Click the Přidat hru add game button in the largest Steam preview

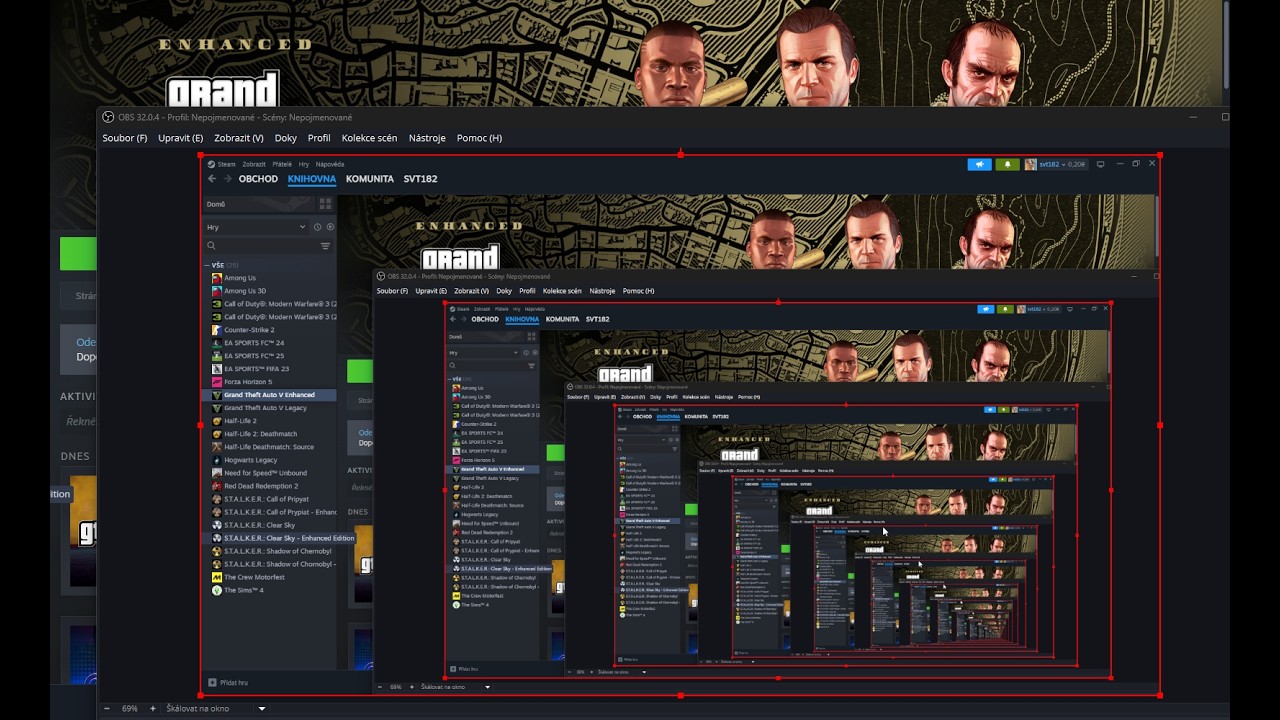228,683
